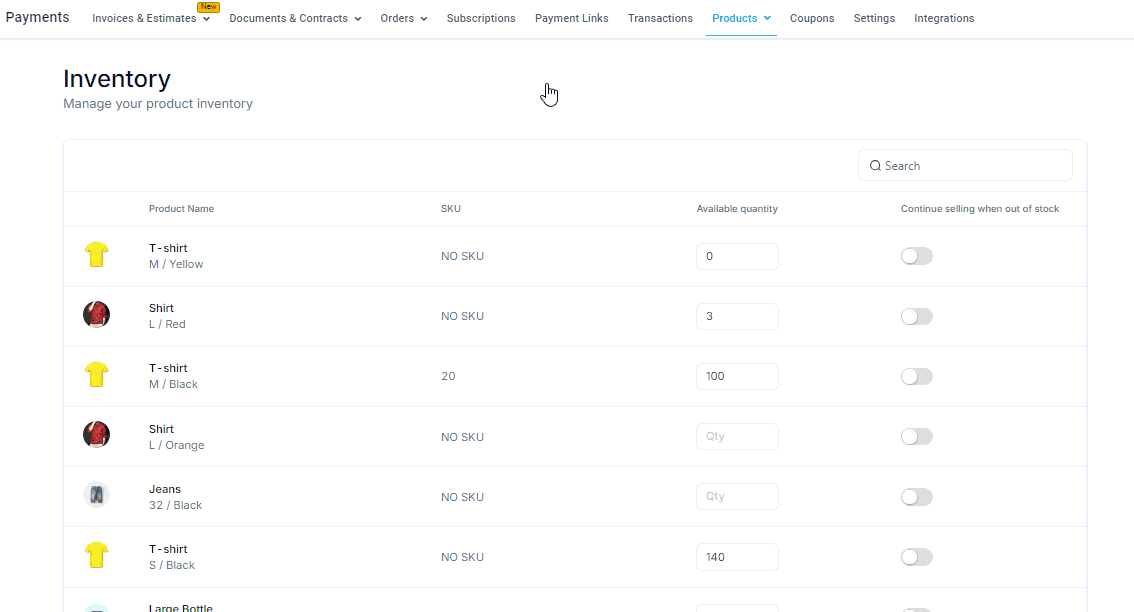Screen dimensions: 1134x612
Task: Click the Inventory page title
Action: coord(117,78)
